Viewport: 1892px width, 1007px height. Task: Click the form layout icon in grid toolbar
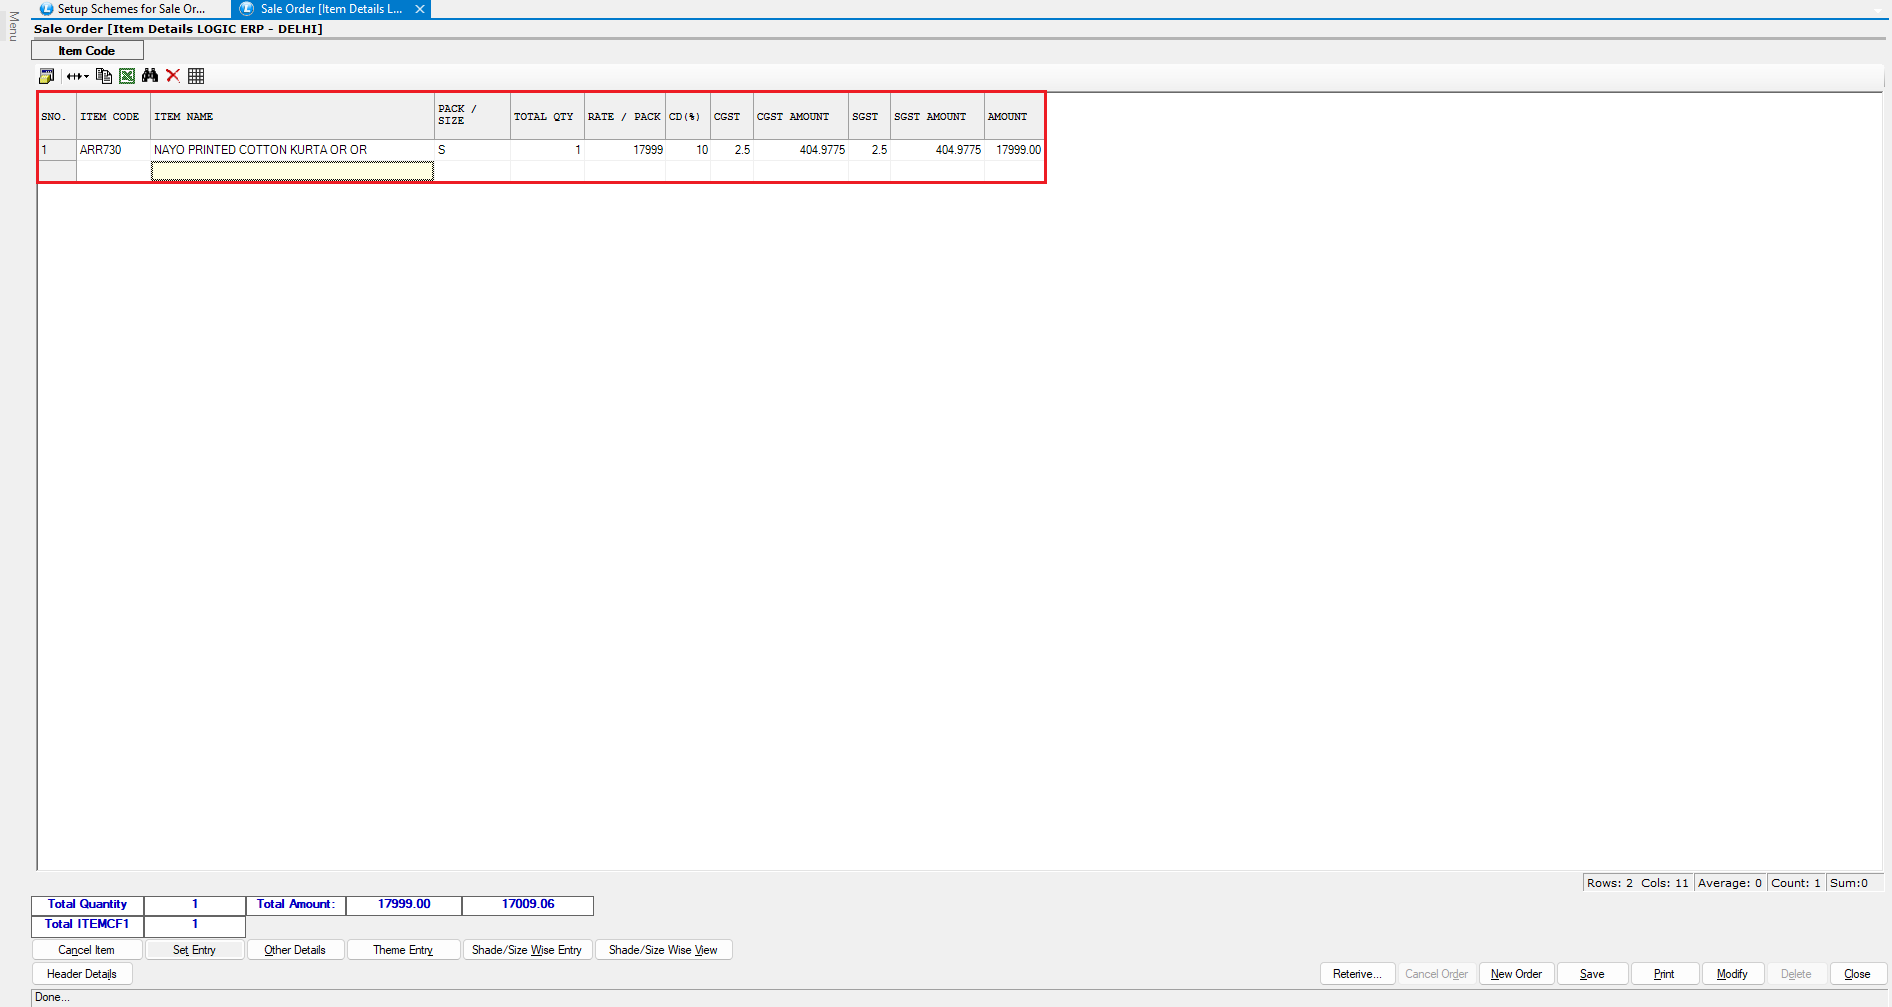46,76
